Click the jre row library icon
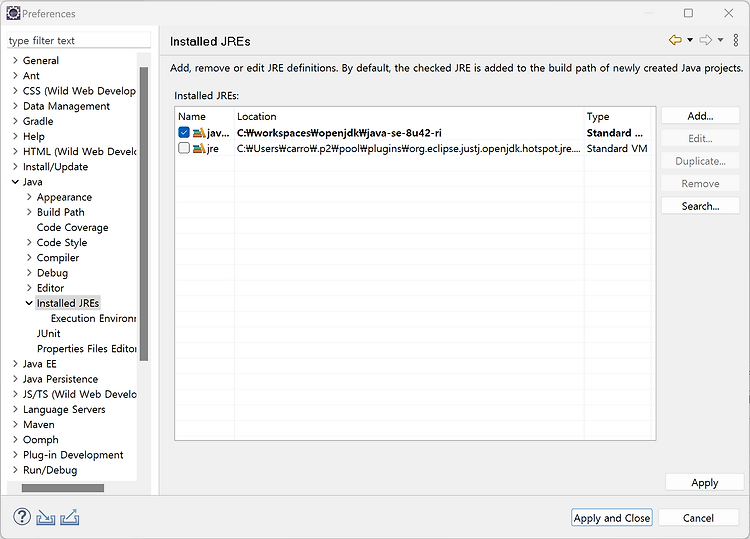This screenshot has height=539, width=750. [x=199, y=148]
